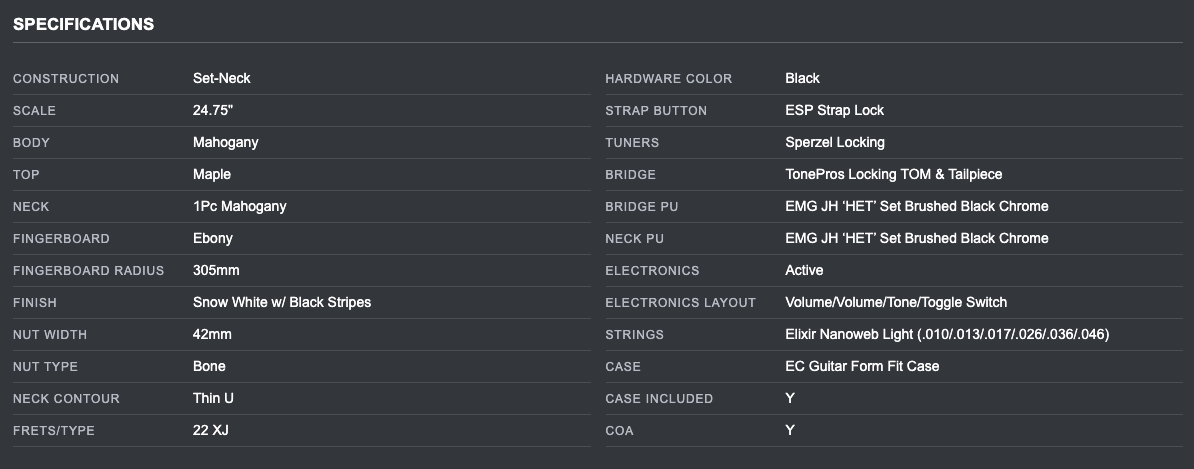
Task: Click the Maple top value
Action: click(212, 174)
